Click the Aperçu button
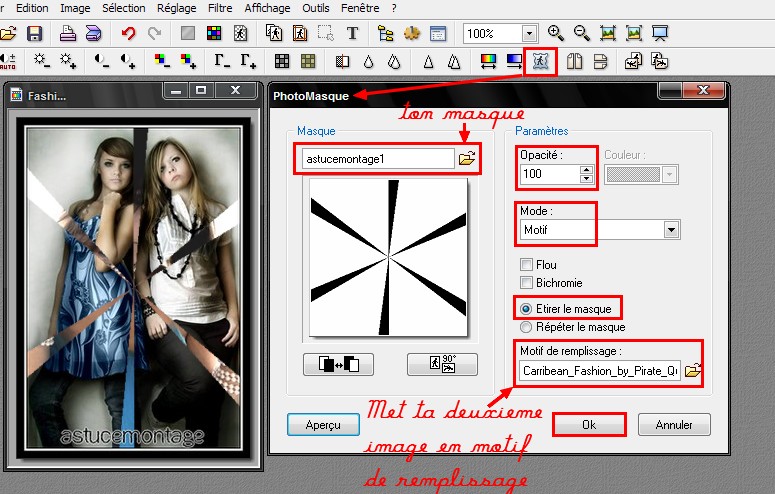 (323, 425)
